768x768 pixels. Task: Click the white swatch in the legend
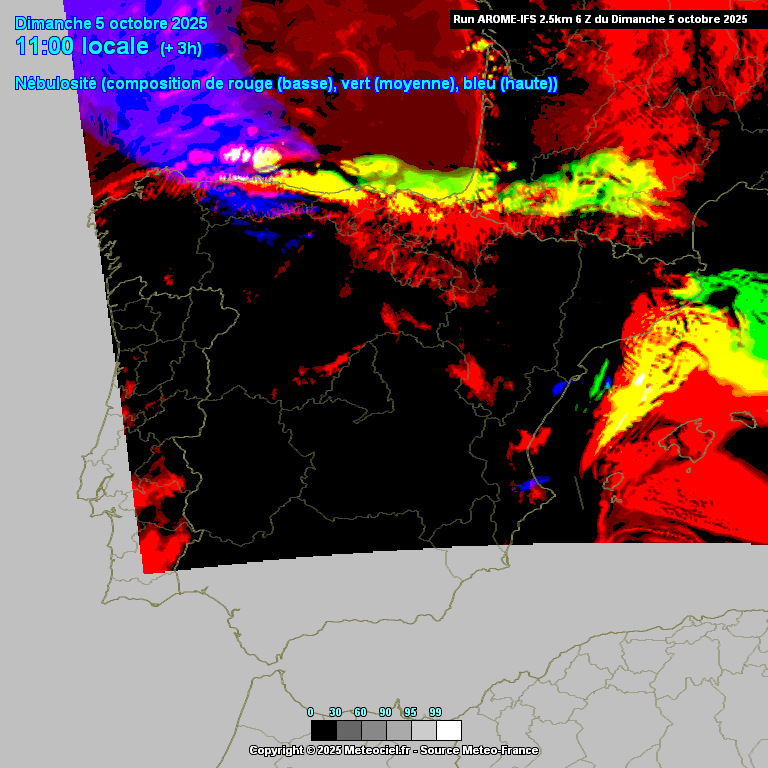448,730
